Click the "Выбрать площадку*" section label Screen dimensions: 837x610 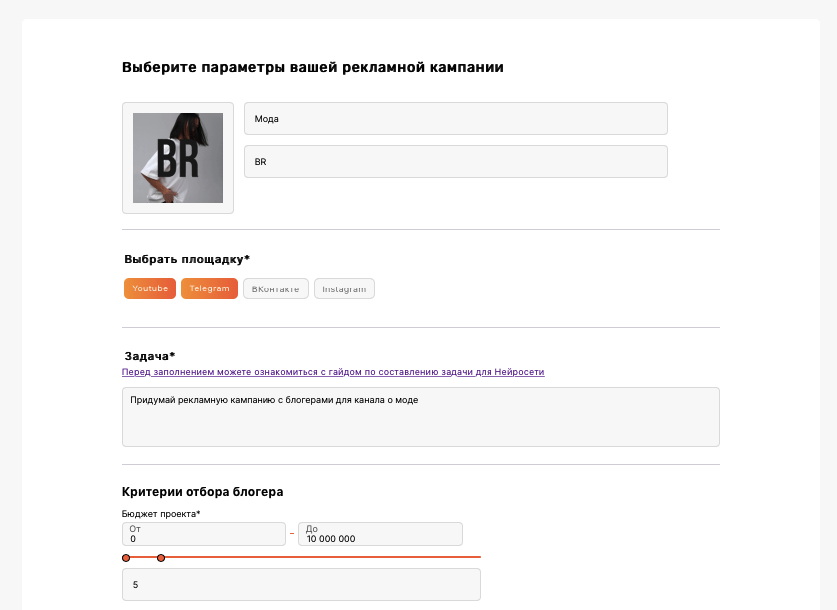187,259
